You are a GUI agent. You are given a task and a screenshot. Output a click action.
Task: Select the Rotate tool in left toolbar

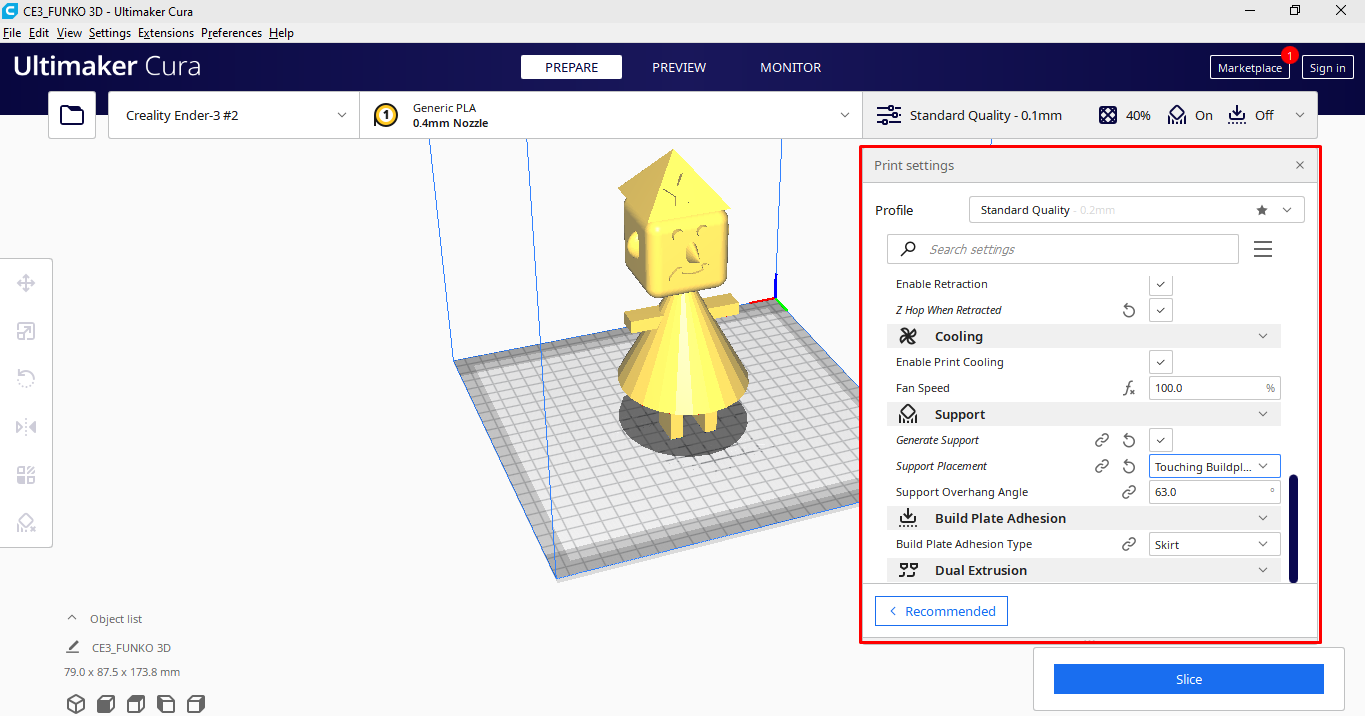click(26, 379)
